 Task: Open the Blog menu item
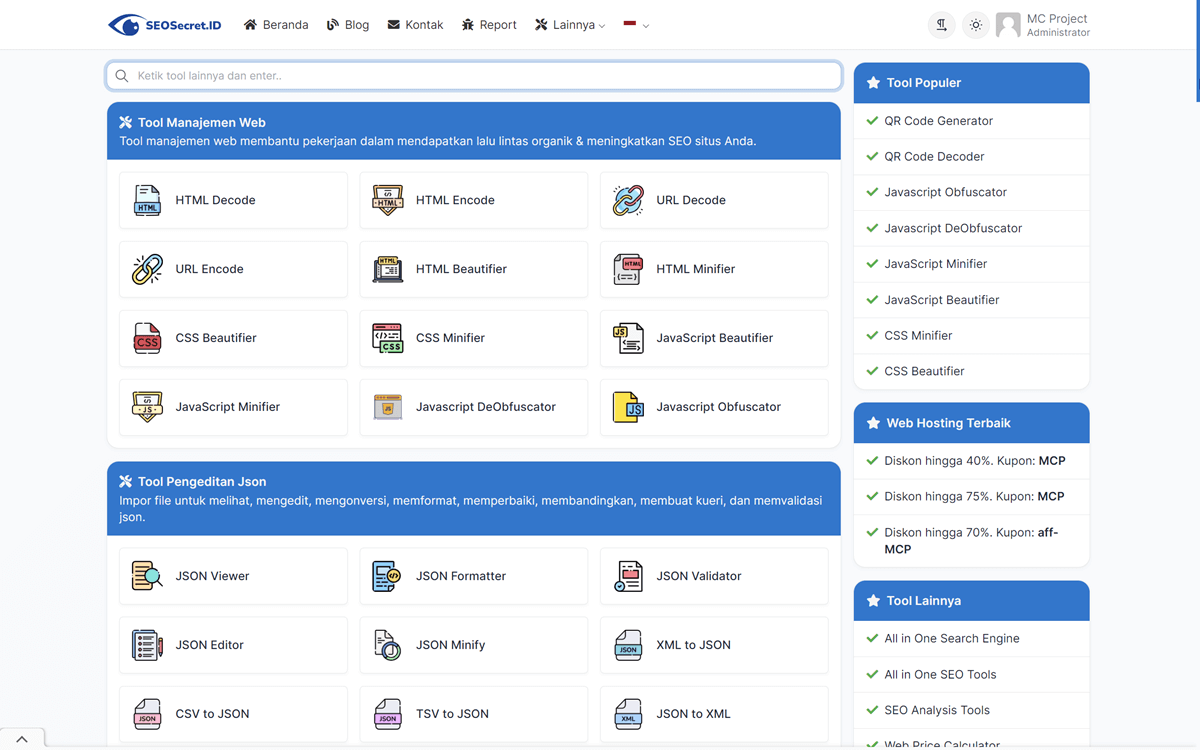(348, 24)
